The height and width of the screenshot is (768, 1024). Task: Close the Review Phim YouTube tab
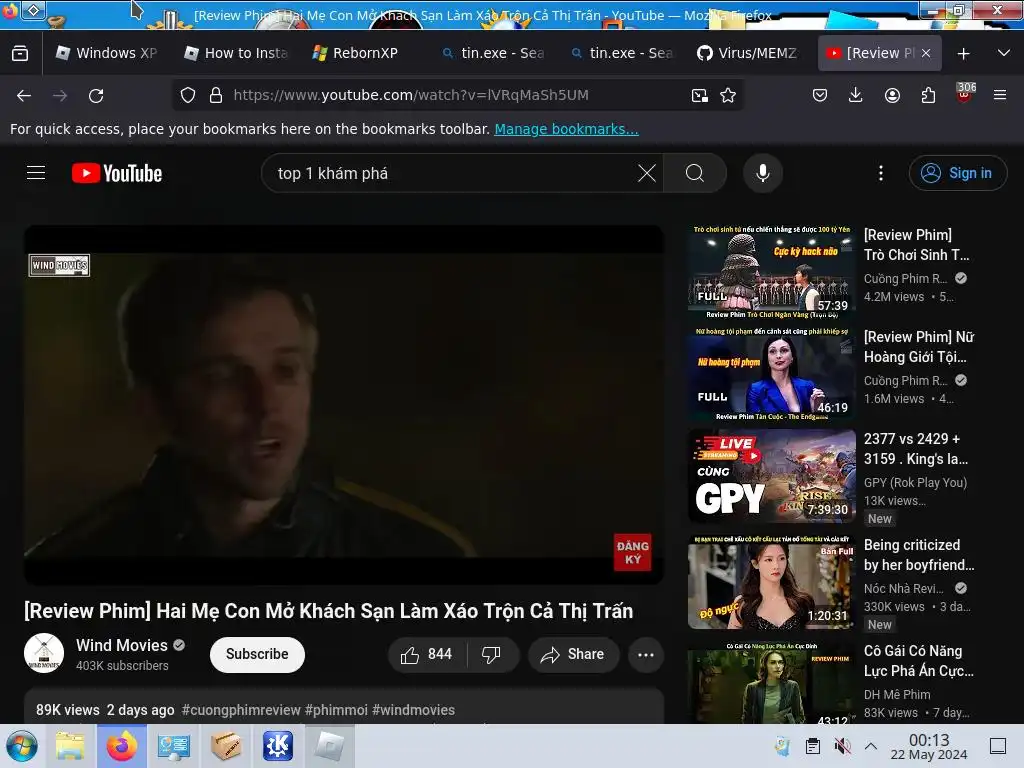926,53
